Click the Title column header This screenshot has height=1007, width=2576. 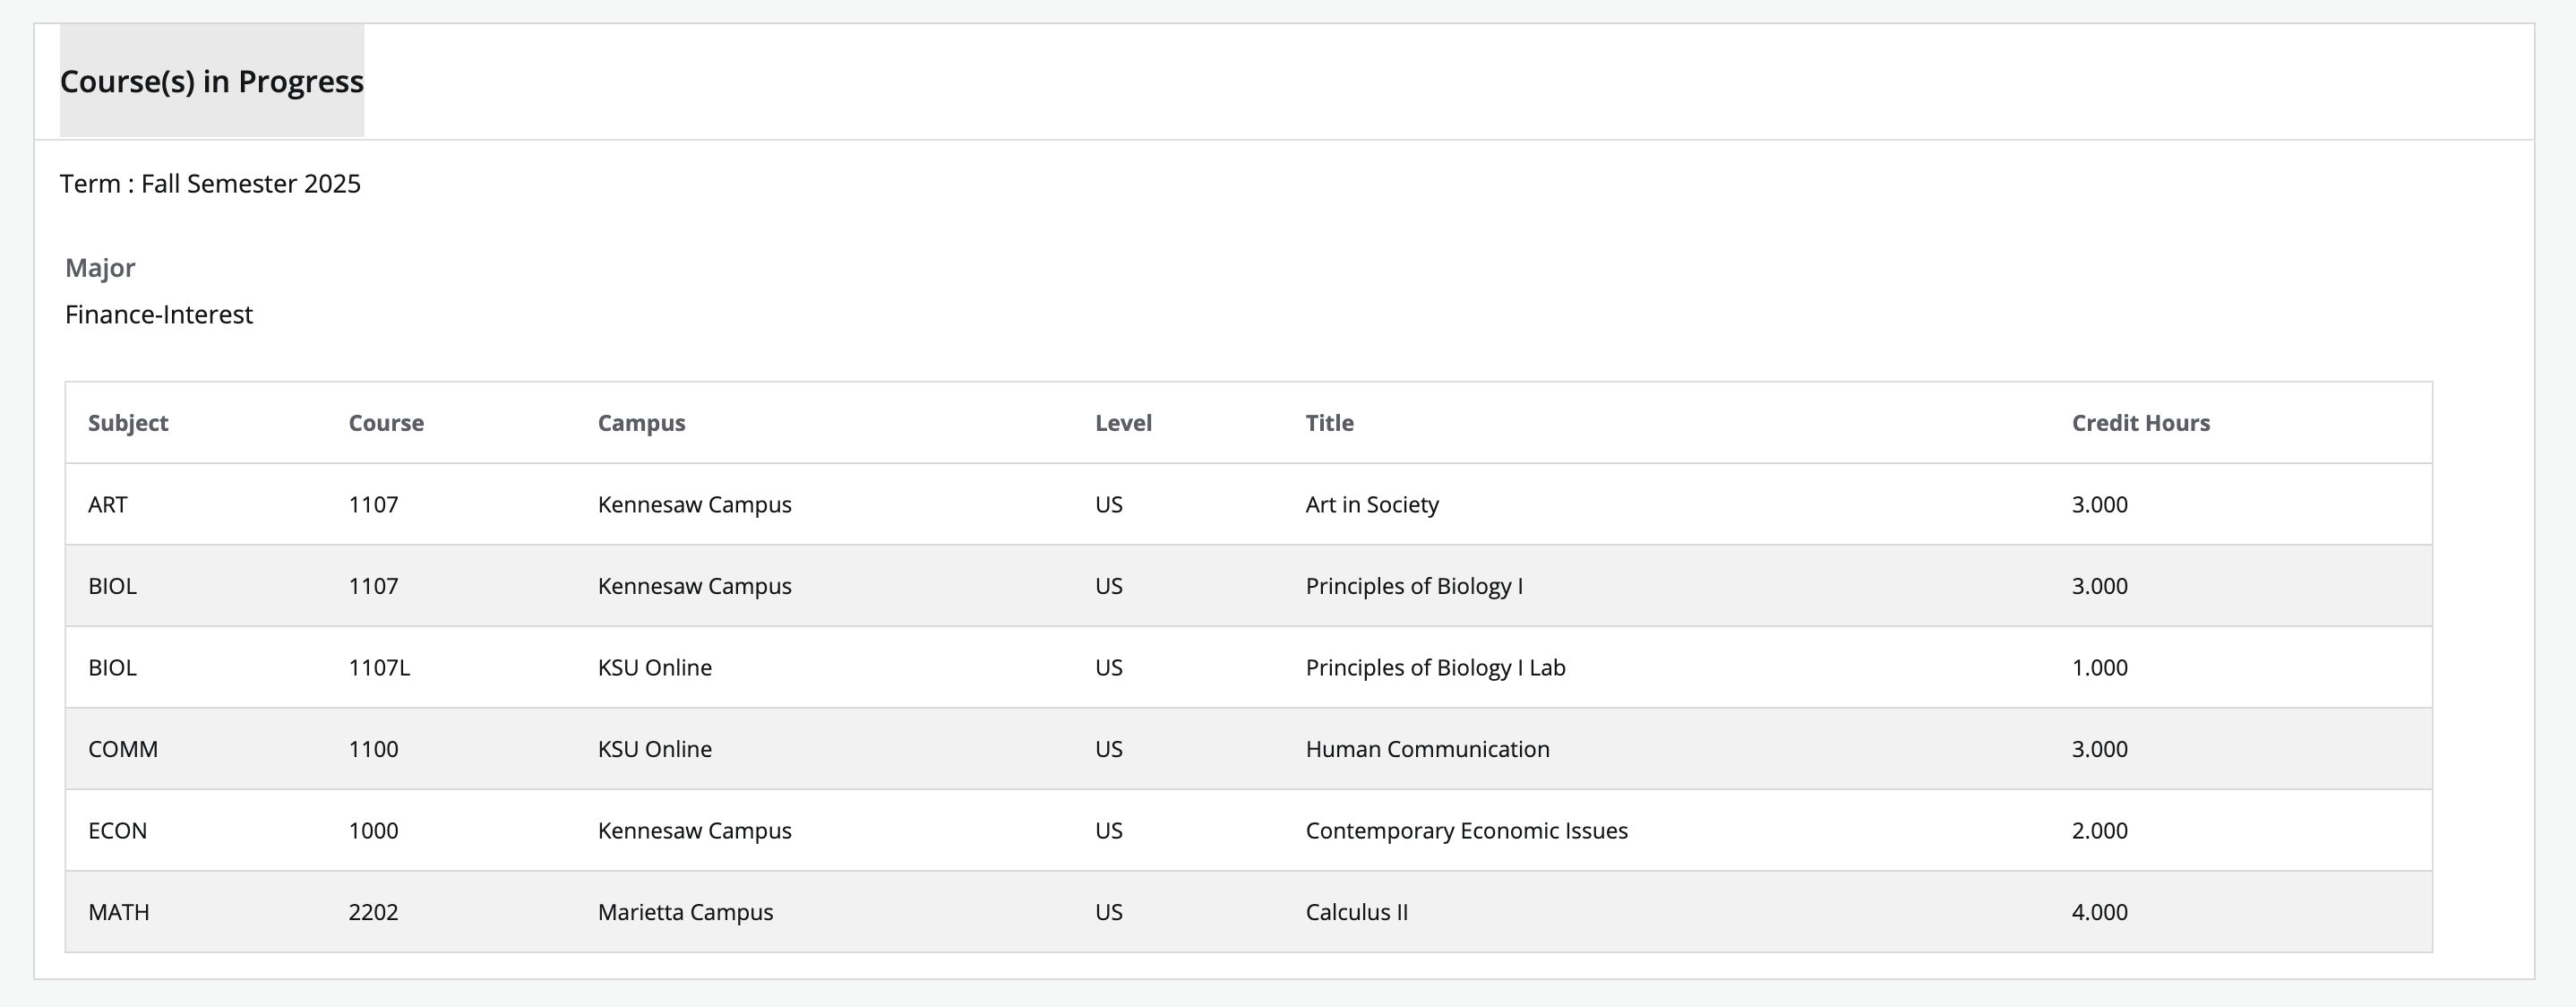1329,423
